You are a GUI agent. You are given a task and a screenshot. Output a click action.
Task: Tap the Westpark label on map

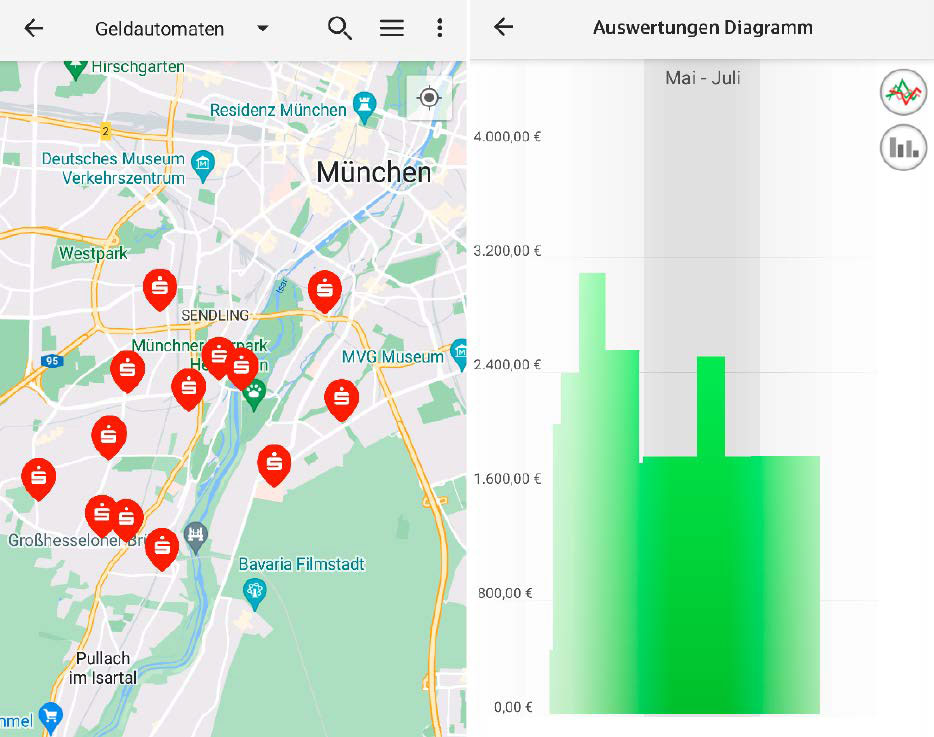point(93,253)
